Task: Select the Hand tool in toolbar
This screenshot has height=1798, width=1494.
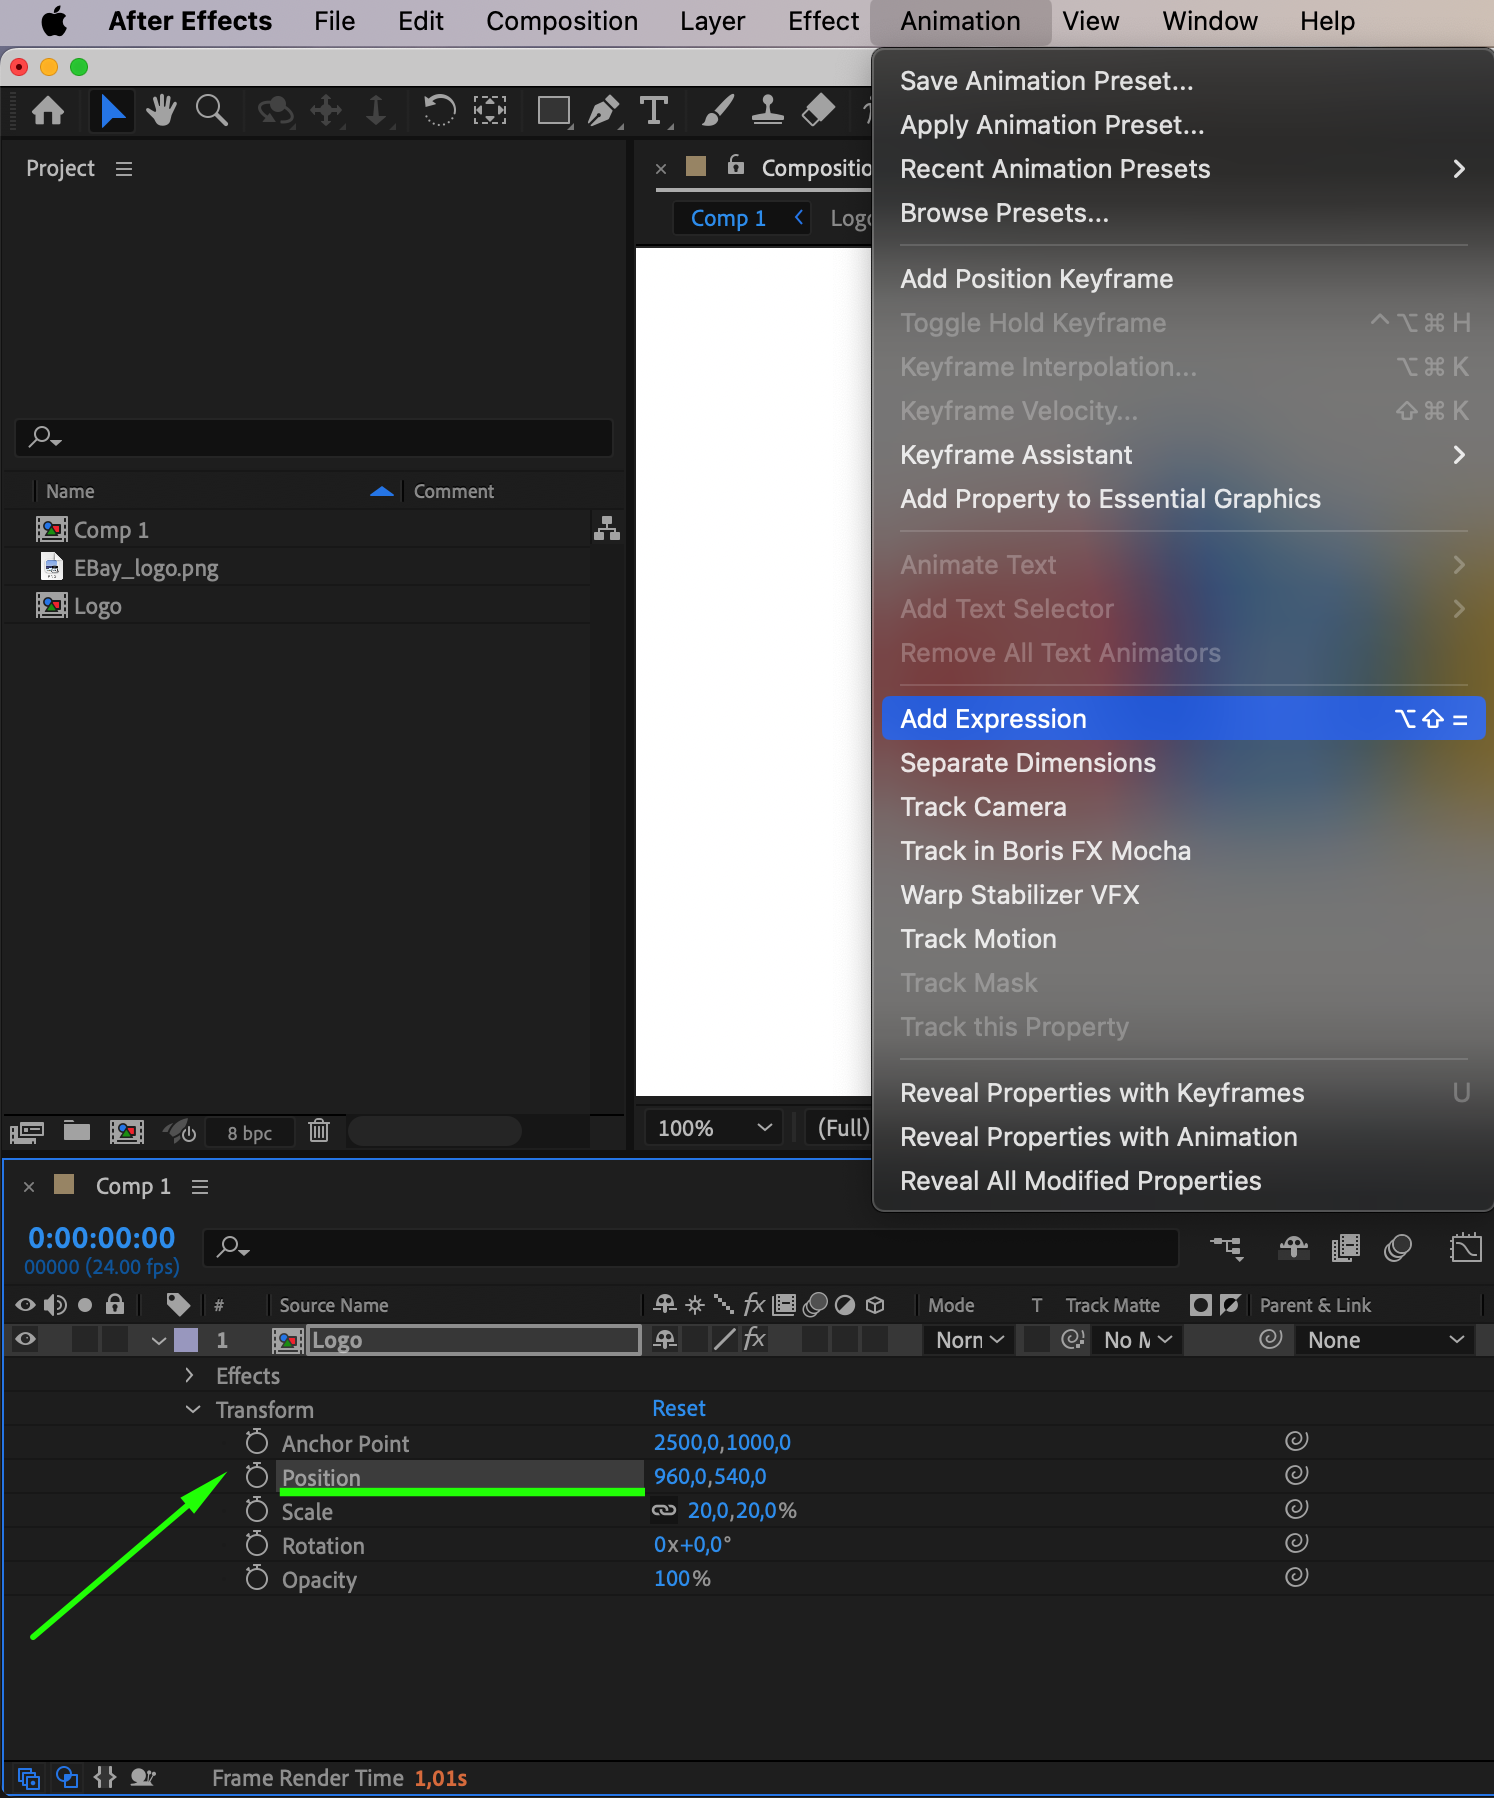Action: click(160, 110)
